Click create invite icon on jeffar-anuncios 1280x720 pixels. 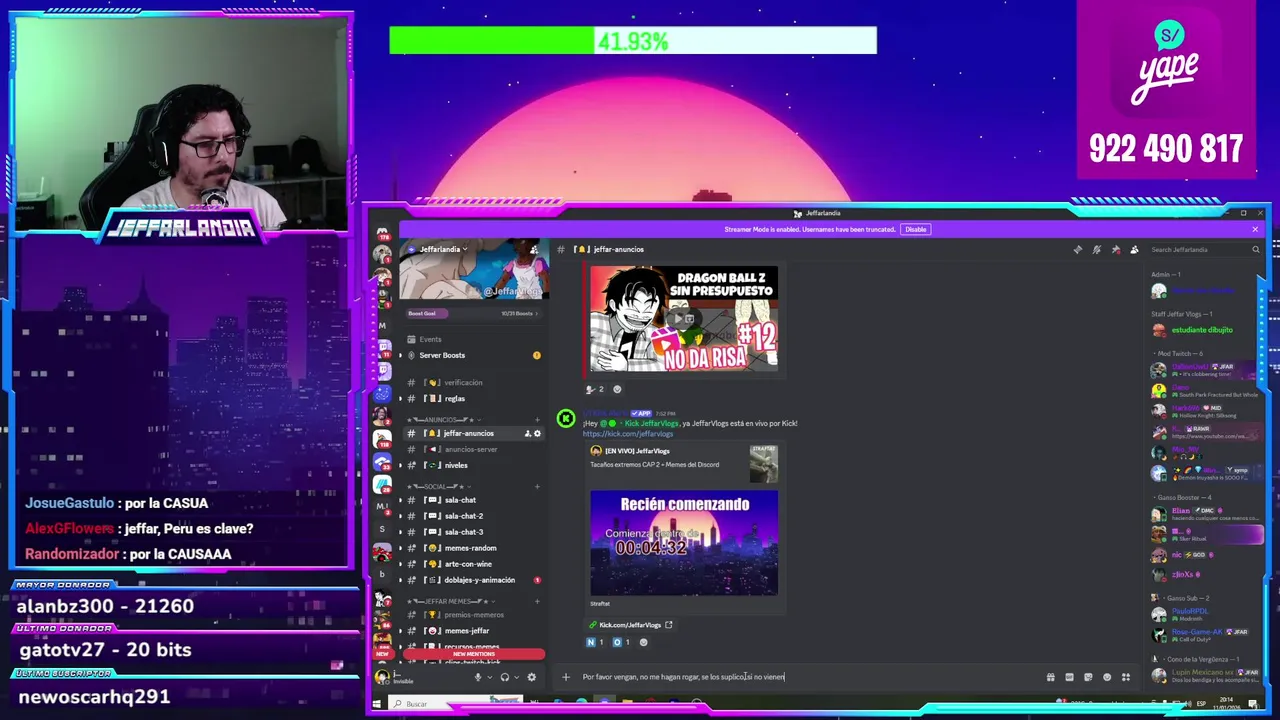[527, 433]
